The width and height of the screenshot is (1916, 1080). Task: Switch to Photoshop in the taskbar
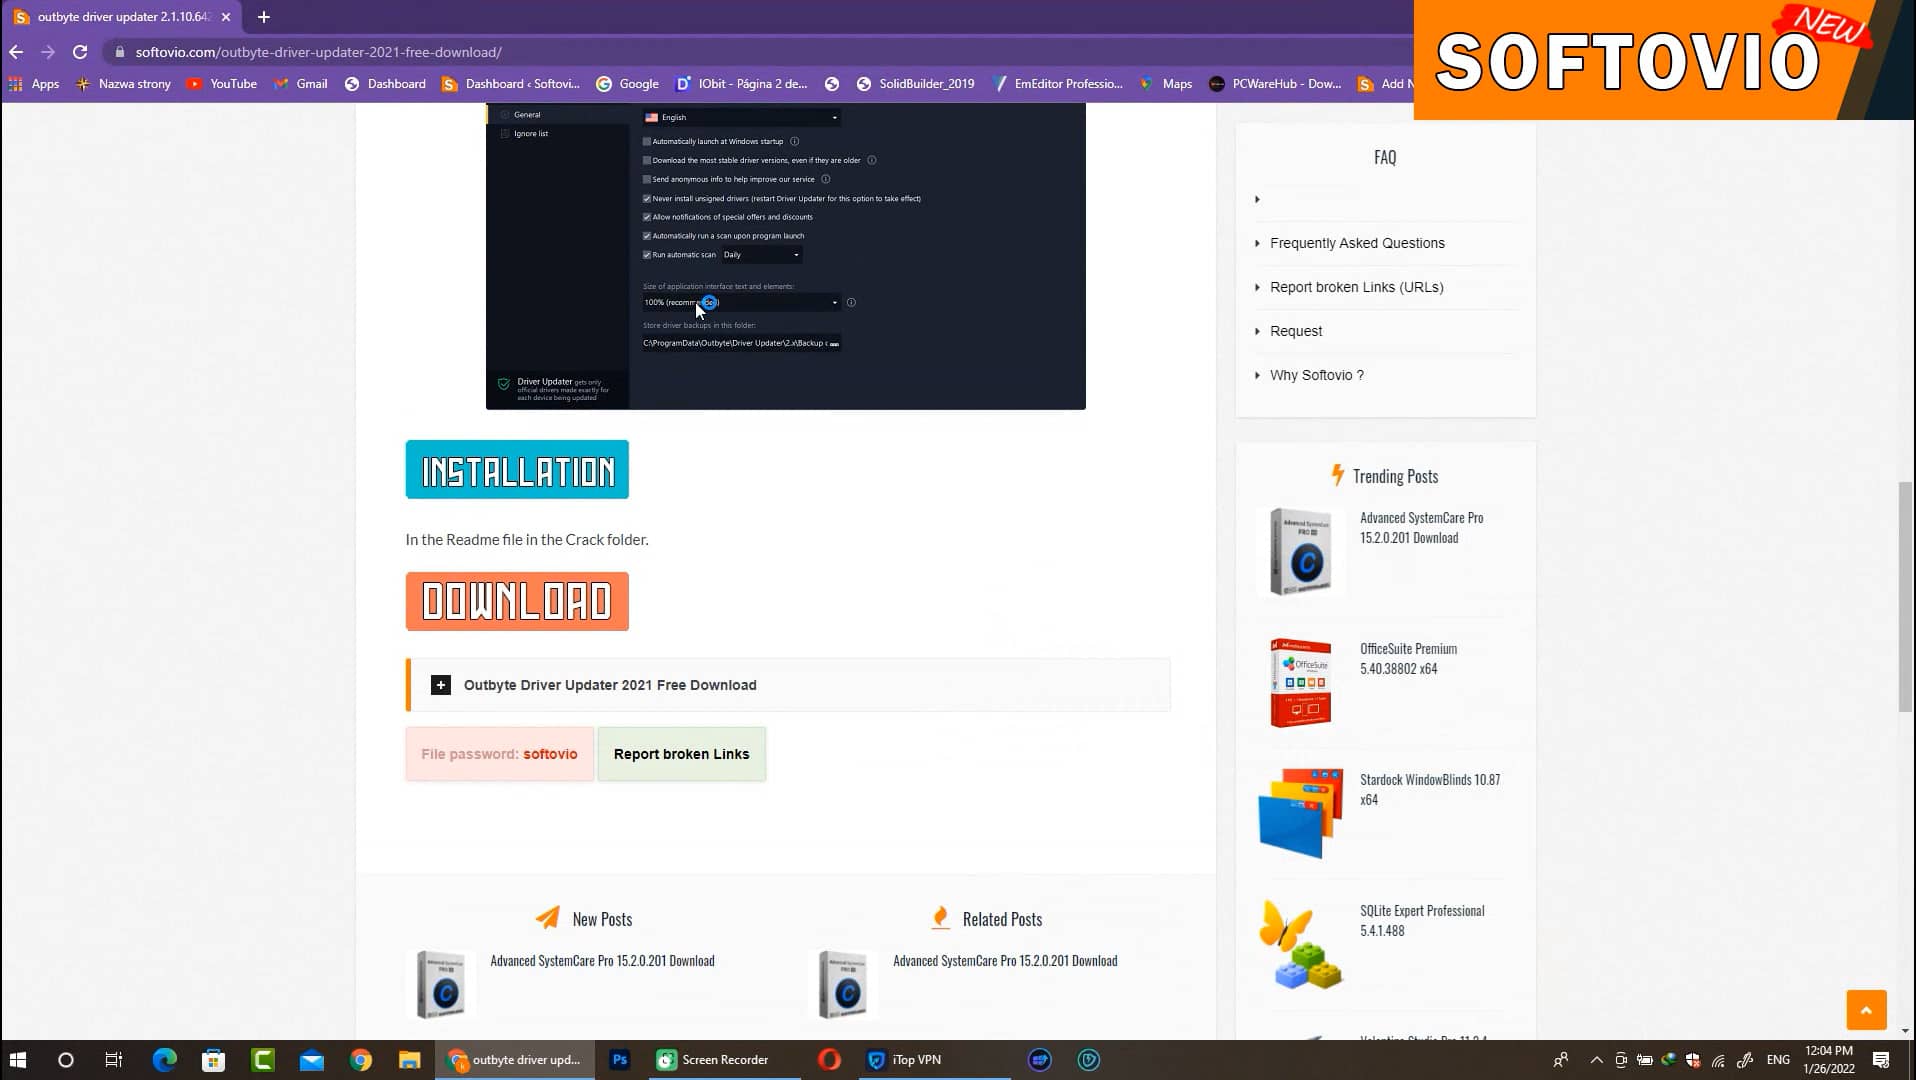(x=620, y=1060)
